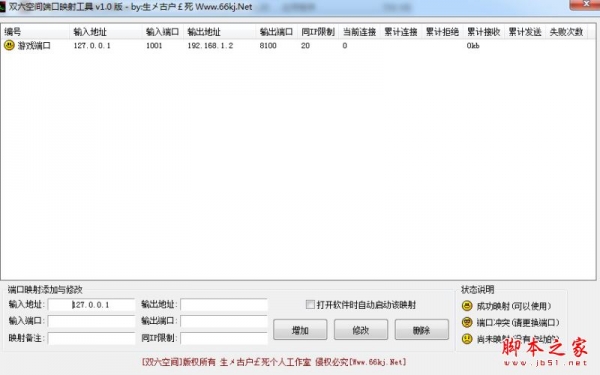Click the 成功映射 smiley status icon

click(x=467, y=306)
